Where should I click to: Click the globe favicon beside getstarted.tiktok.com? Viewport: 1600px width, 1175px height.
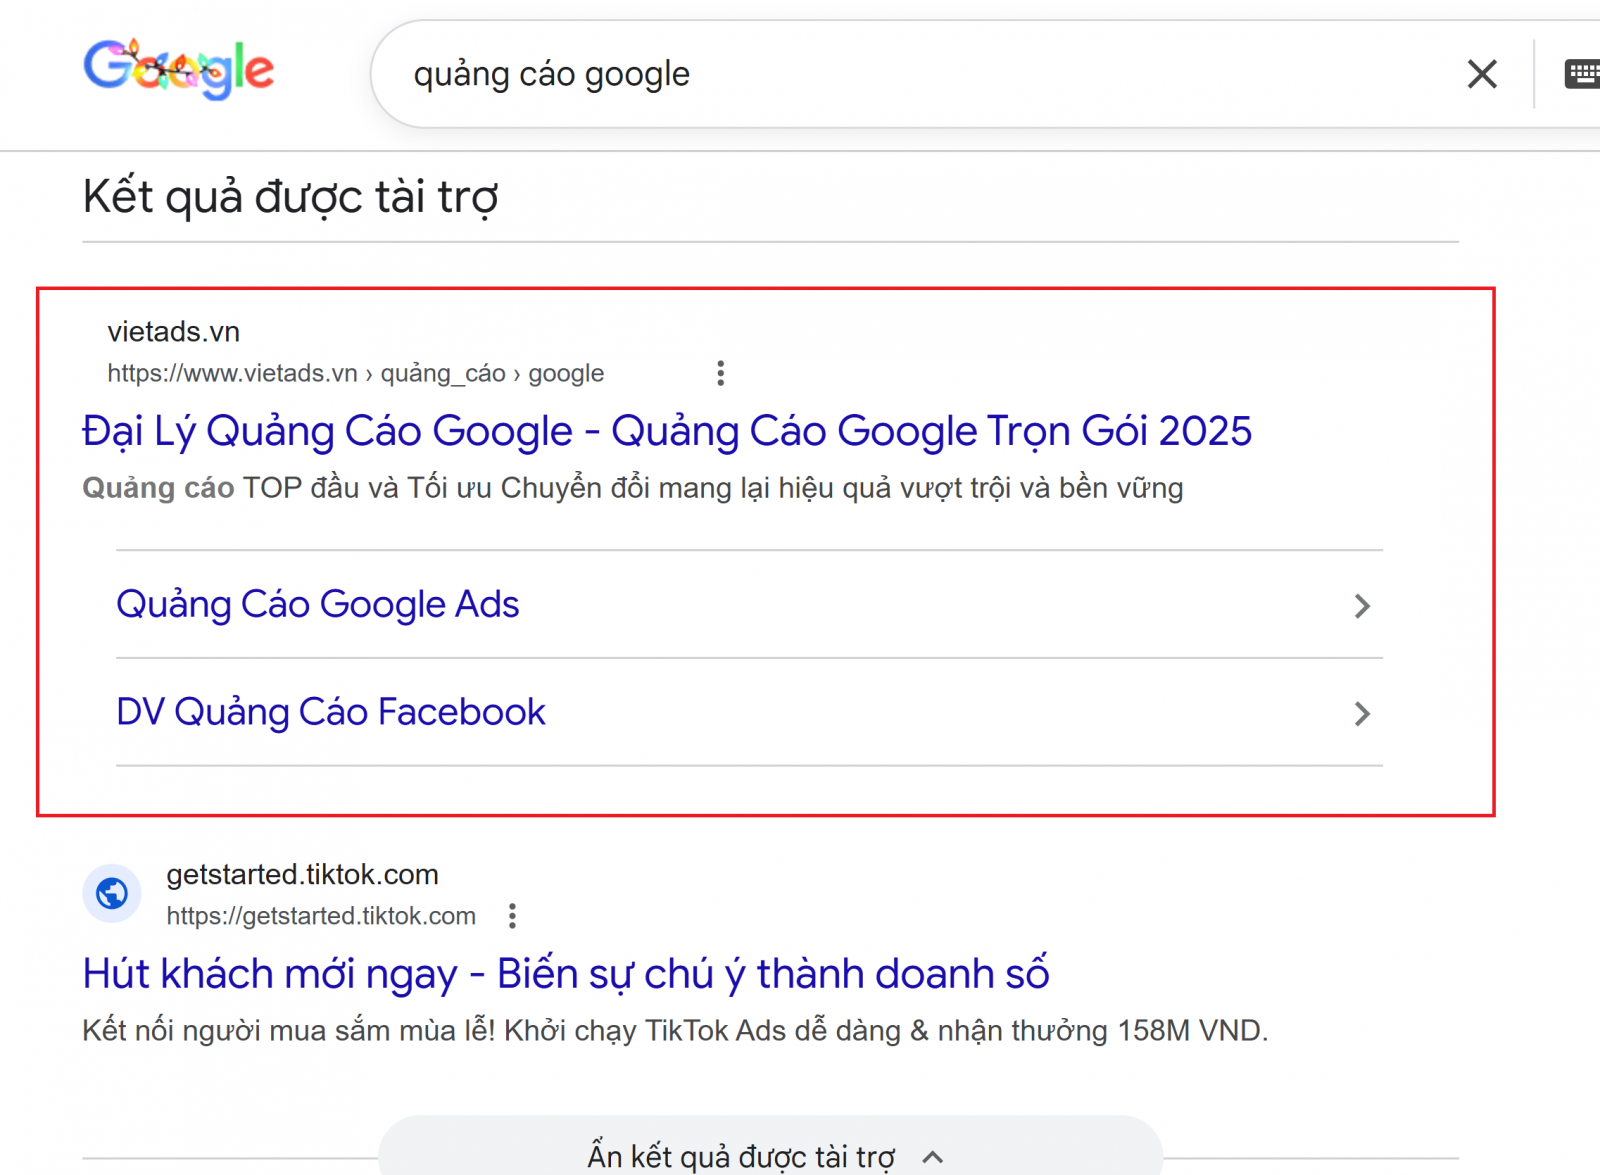point(112,893)
